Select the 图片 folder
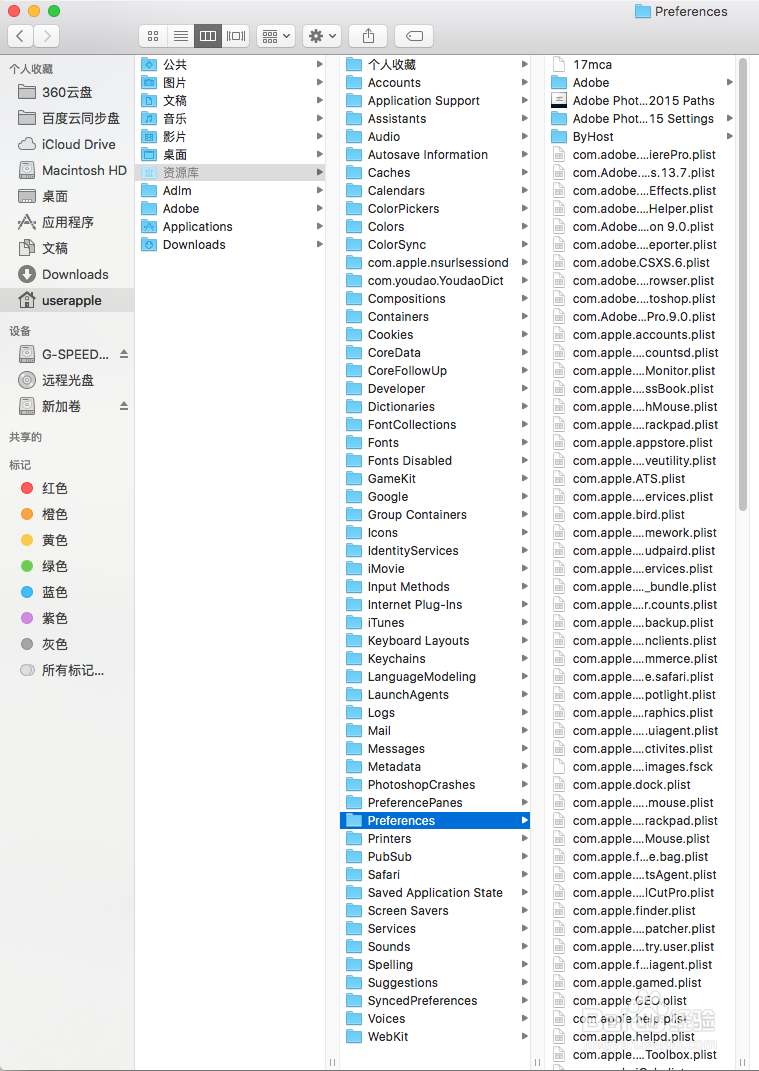This screenshot has width=759, height=1071. [232, 82]
